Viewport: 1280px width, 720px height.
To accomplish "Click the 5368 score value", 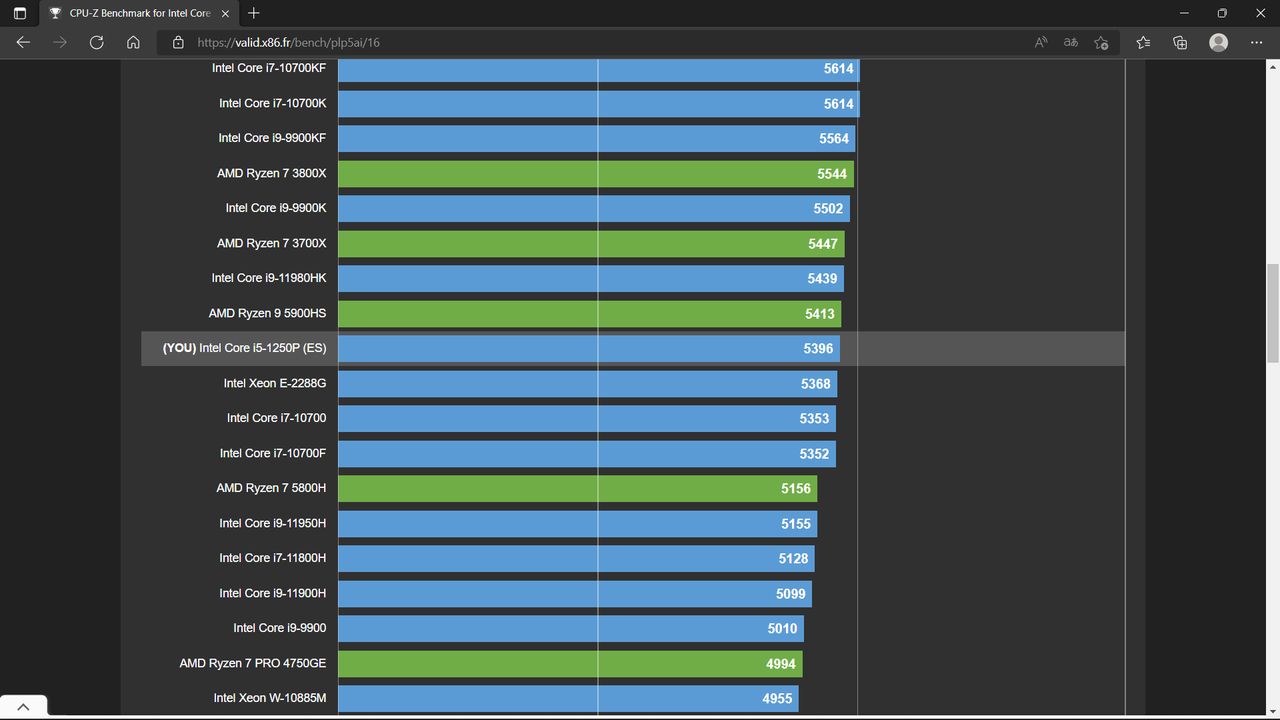I will click(x=816, y=384).
